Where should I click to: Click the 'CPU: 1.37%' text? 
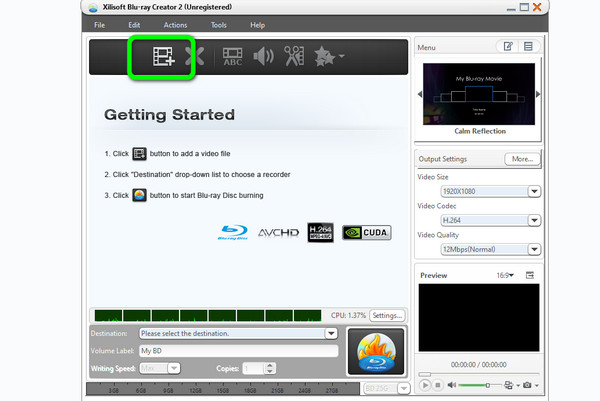(348, 316)
